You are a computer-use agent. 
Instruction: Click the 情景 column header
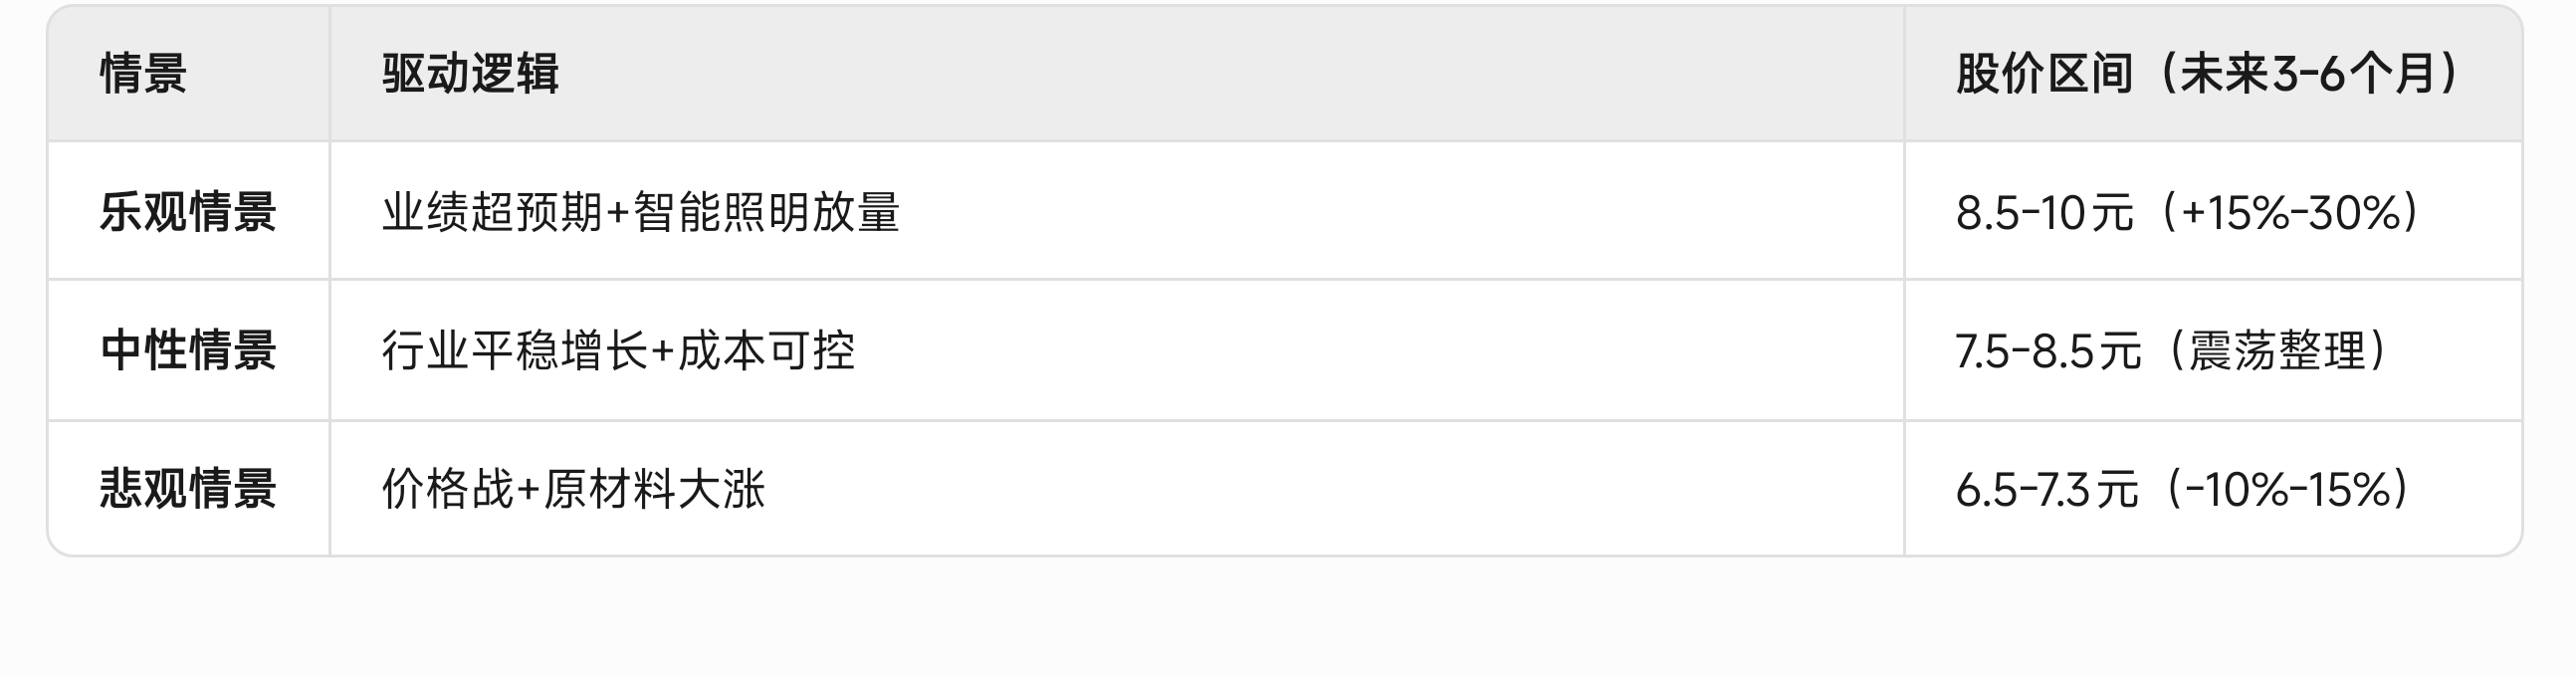coord(143,74)
